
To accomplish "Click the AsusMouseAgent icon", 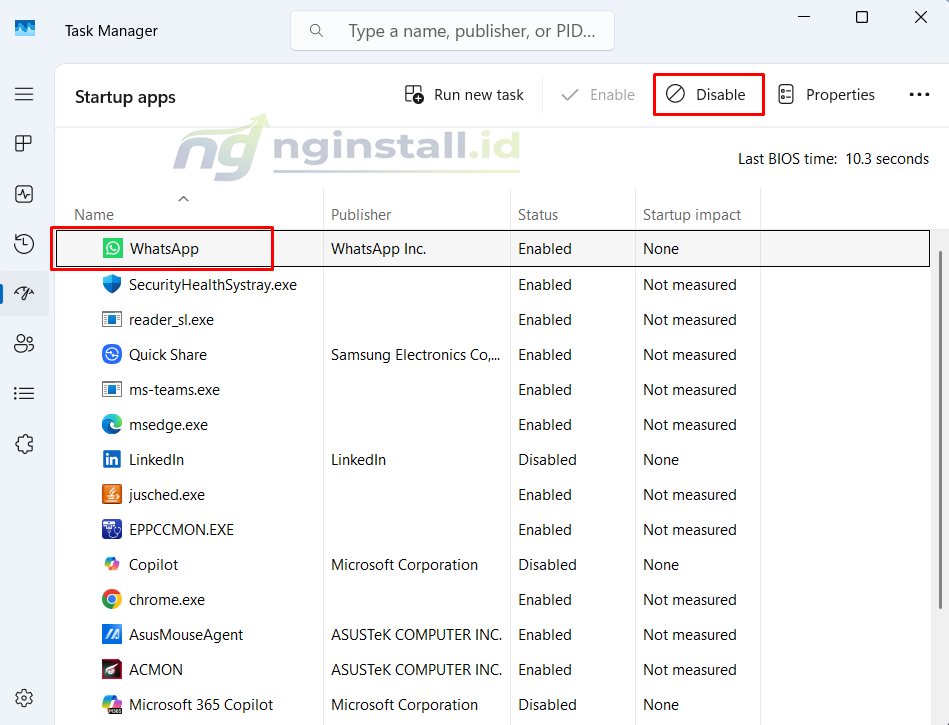I will [x=112, y=634].
